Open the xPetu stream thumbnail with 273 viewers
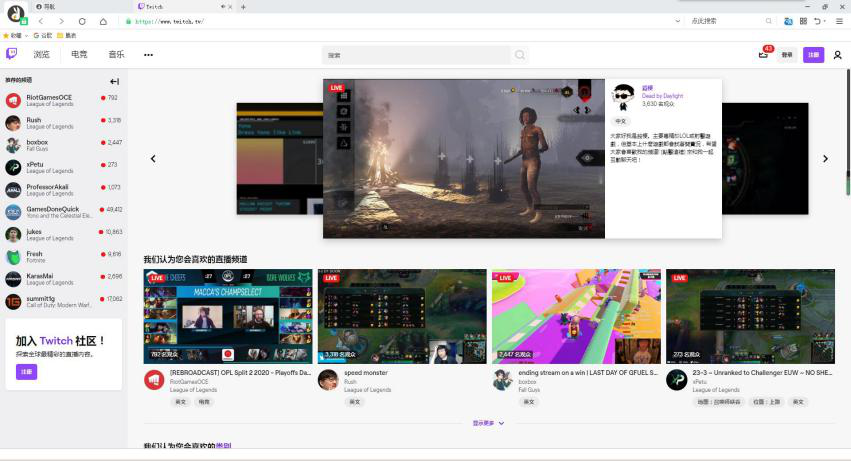 pos(750,317)
